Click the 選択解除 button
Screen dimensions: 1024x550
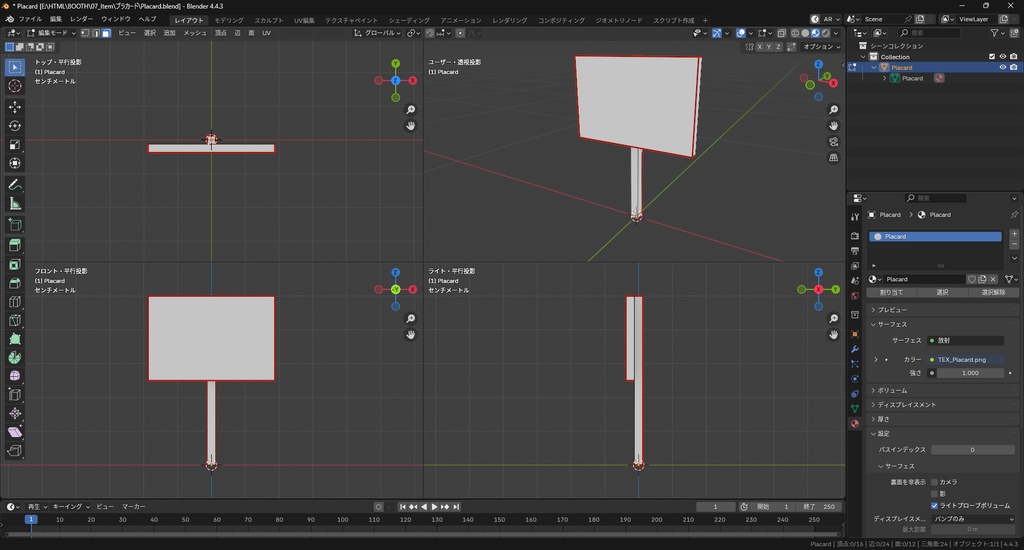click(x=993, y=293)
